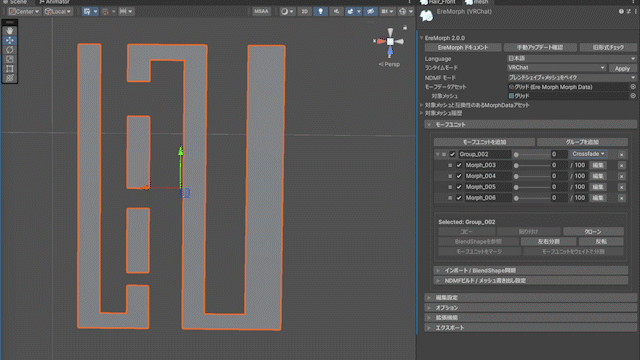The image size is (640, 360).
Task: Click the edit button for Morph_004
Action: [598, 176]
